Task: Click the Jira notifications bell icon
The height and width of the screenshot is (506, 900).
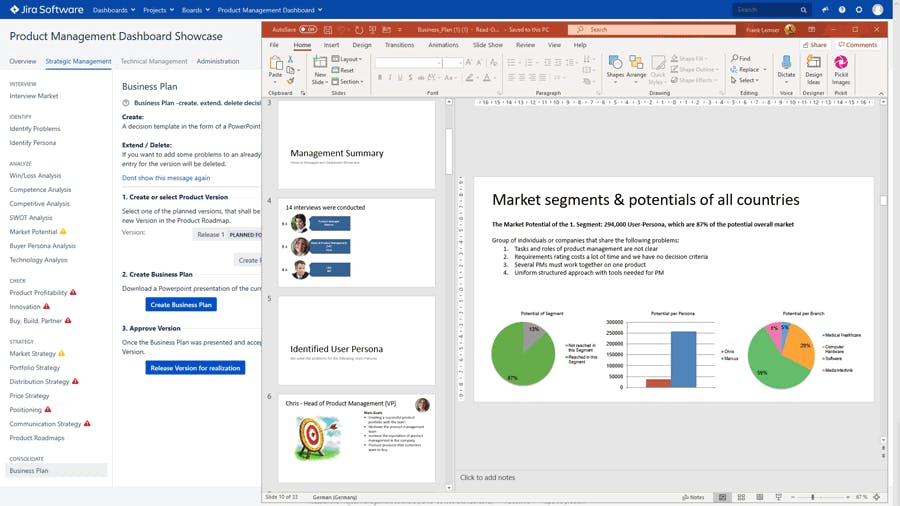Action: point(823,10)
